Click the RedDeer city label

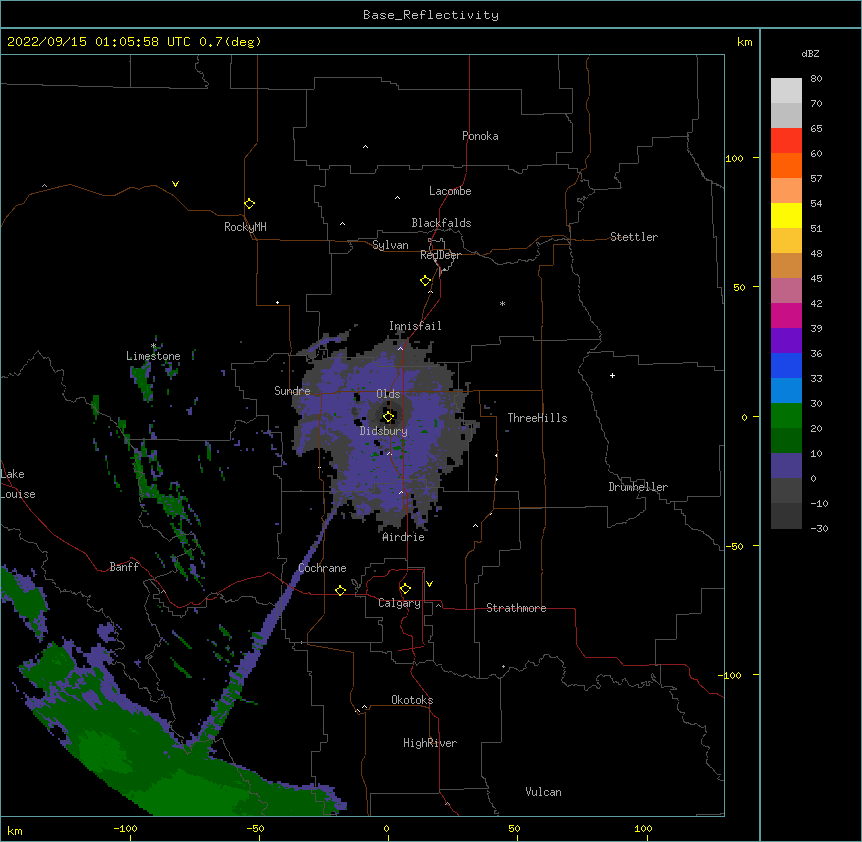click(440, 255)
